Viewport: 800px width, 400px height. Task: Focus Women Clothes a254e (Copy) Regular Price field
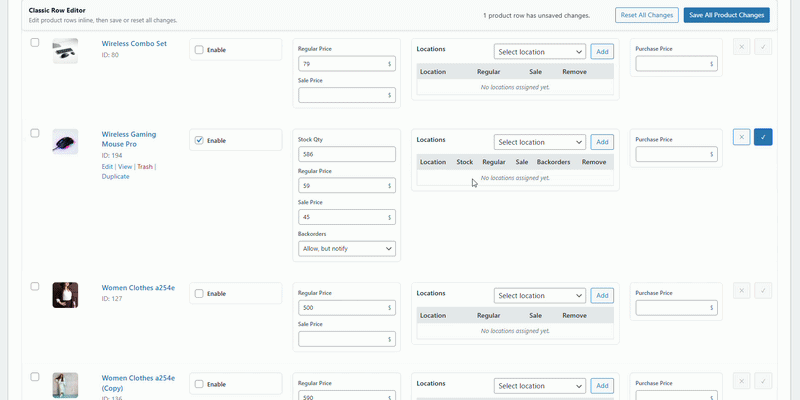[x=347, y=395]
